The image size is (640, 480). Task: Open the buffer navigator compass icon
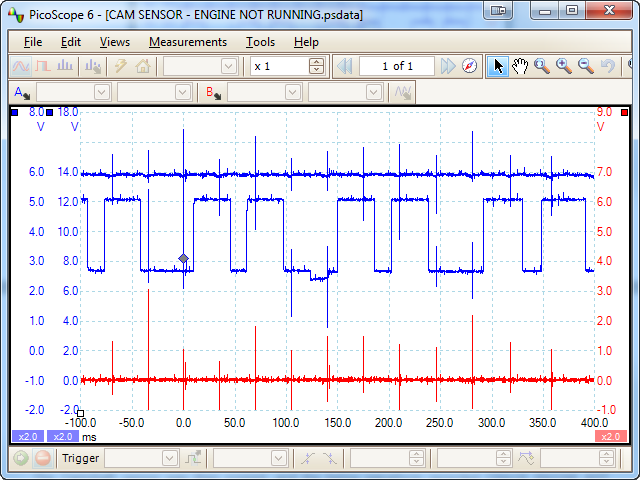click(471, 66)
